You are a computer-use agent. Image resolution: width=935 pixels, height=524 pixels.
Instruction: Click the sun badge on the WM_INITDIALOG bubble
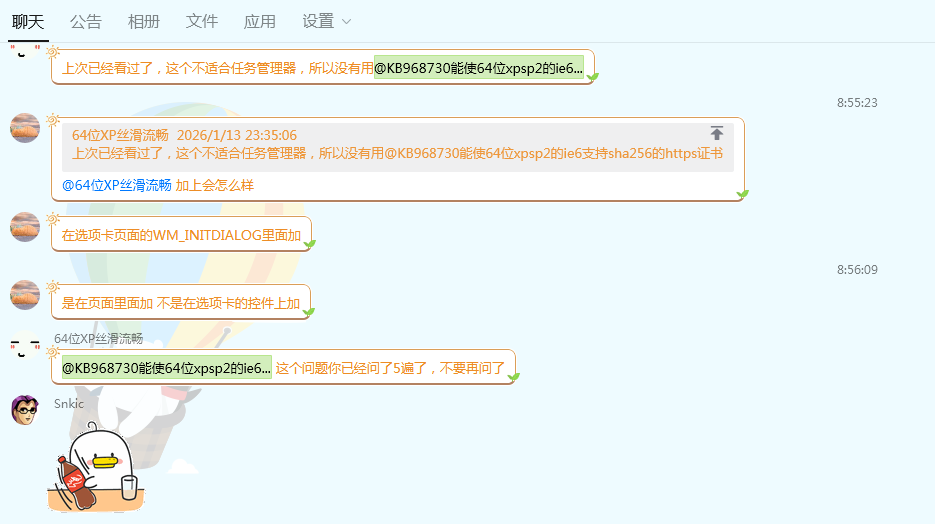tap(52, 219)
